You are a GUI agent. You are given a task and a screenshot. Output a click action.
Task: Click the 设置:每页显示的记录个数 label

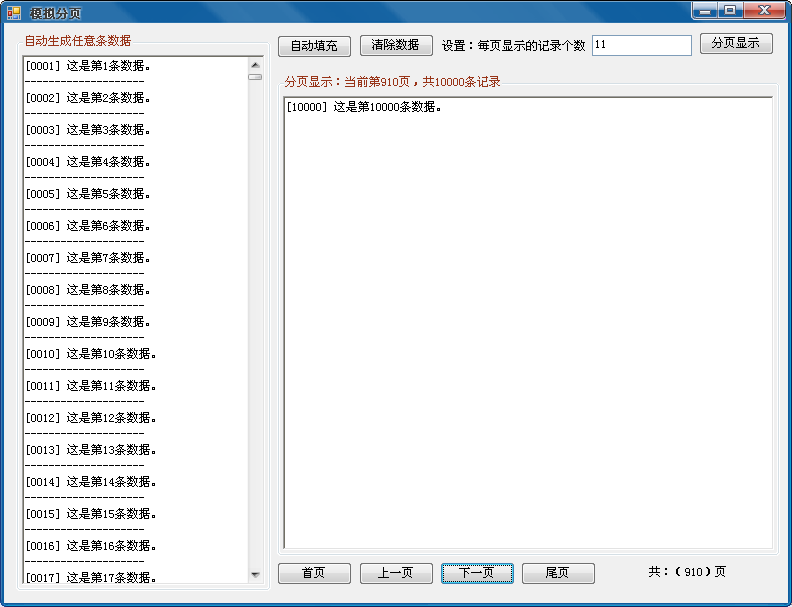(513, 46)
